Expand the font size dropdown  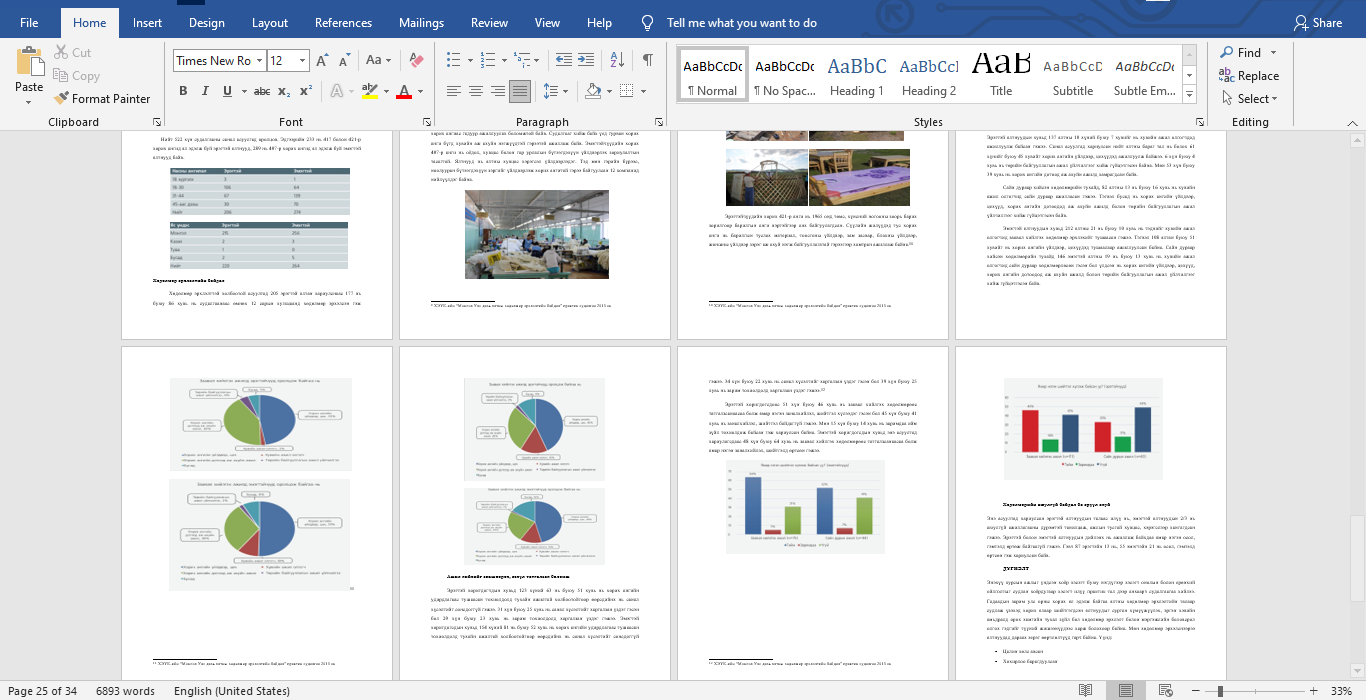point(303,61)
